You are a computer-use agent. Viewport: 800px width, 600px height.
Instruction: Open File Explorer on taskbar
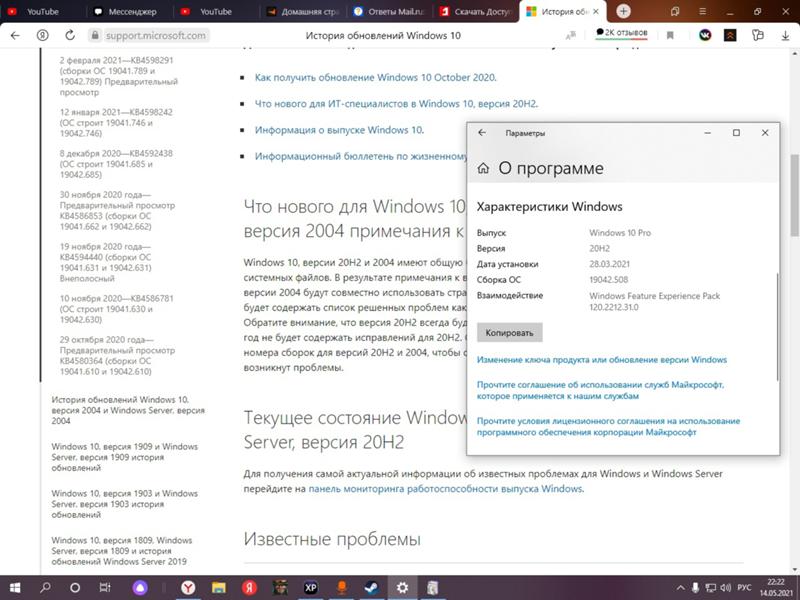(218, 587)
